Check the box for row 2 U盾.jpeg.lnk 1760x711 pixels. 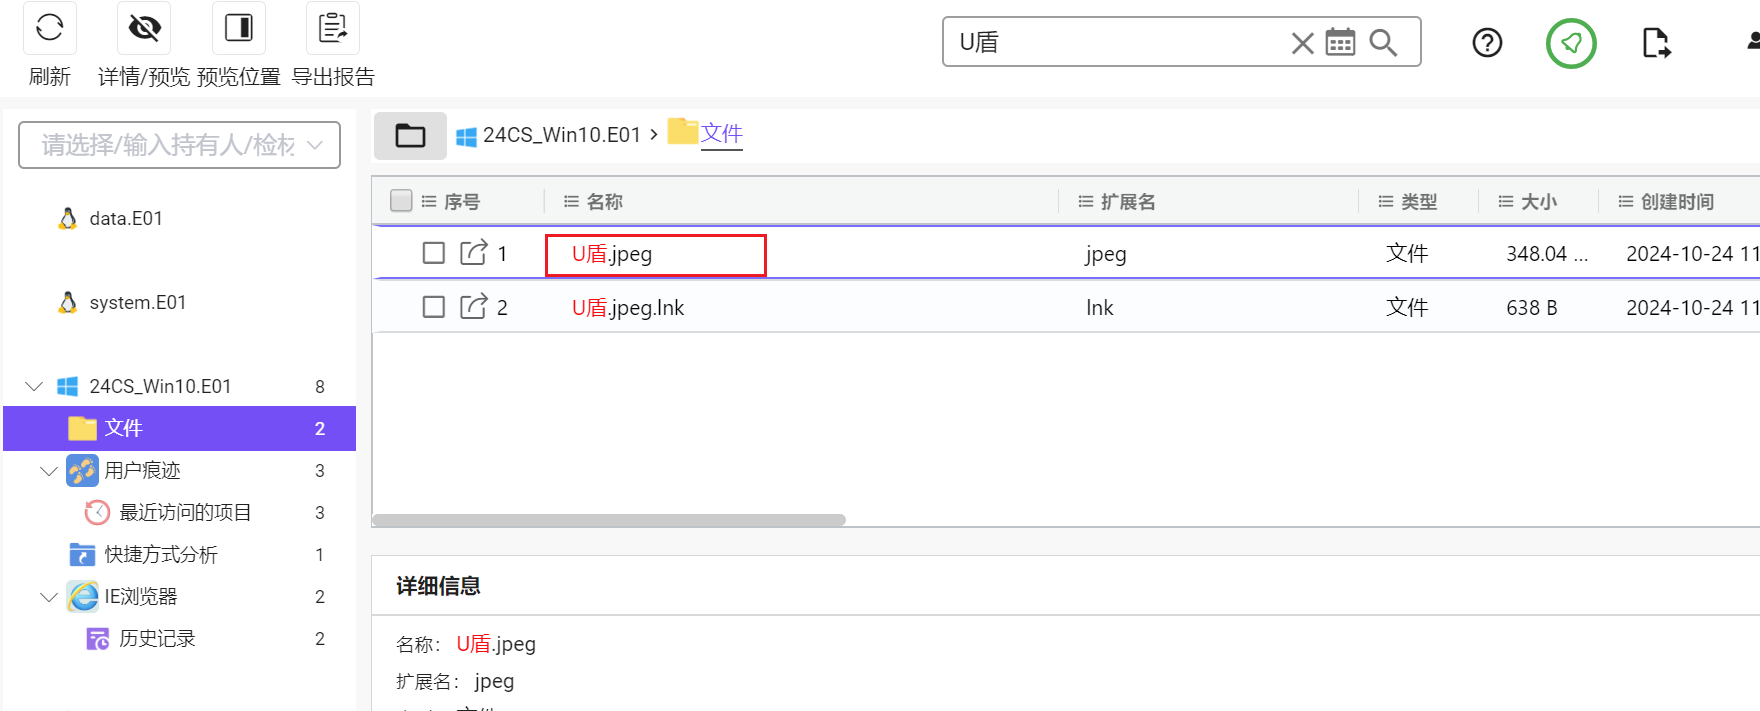433,307
